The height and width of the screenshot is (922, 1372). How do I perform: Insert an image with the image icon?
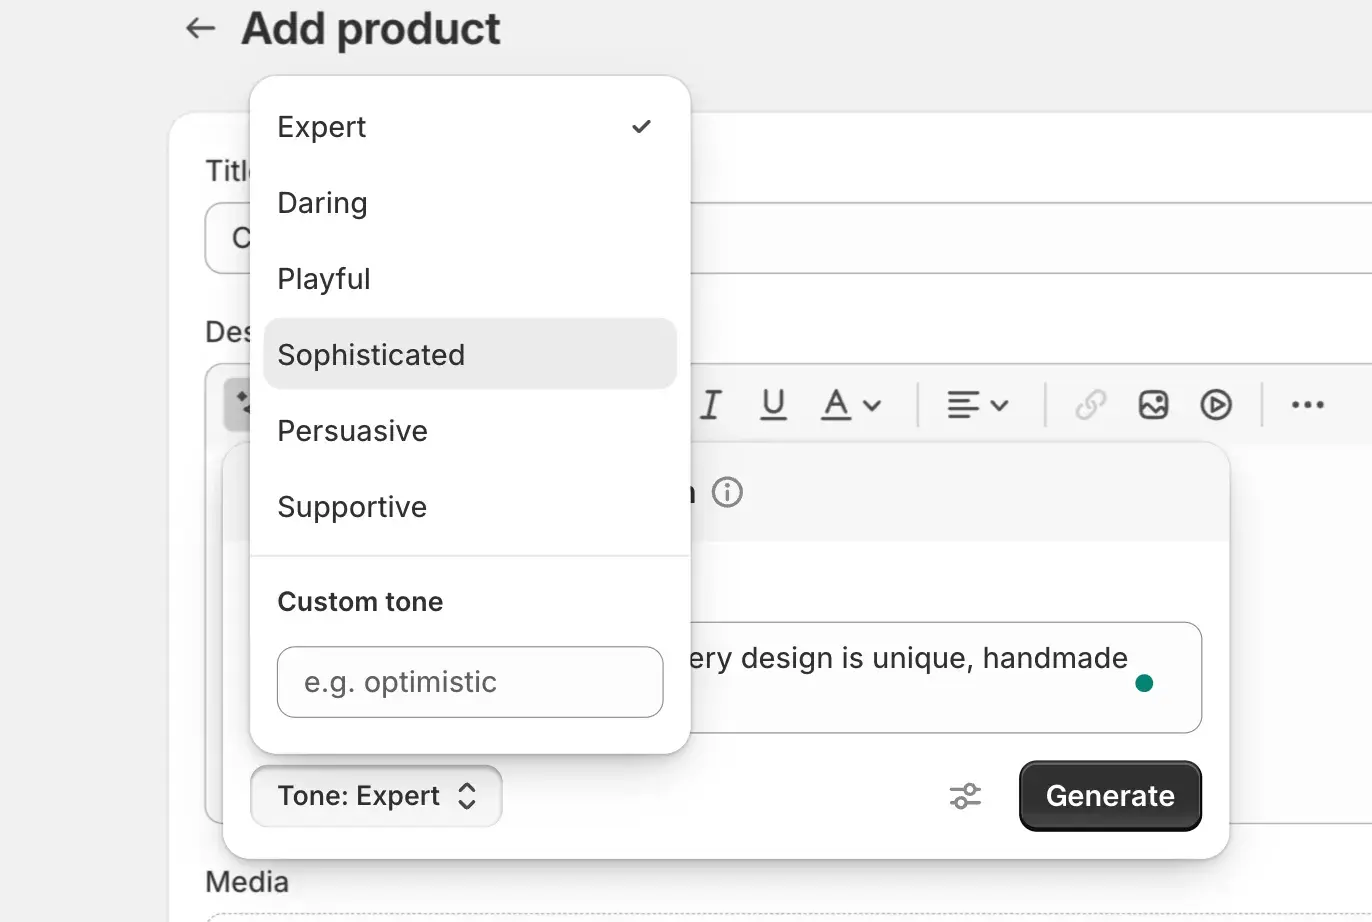tap(1153, 405)
